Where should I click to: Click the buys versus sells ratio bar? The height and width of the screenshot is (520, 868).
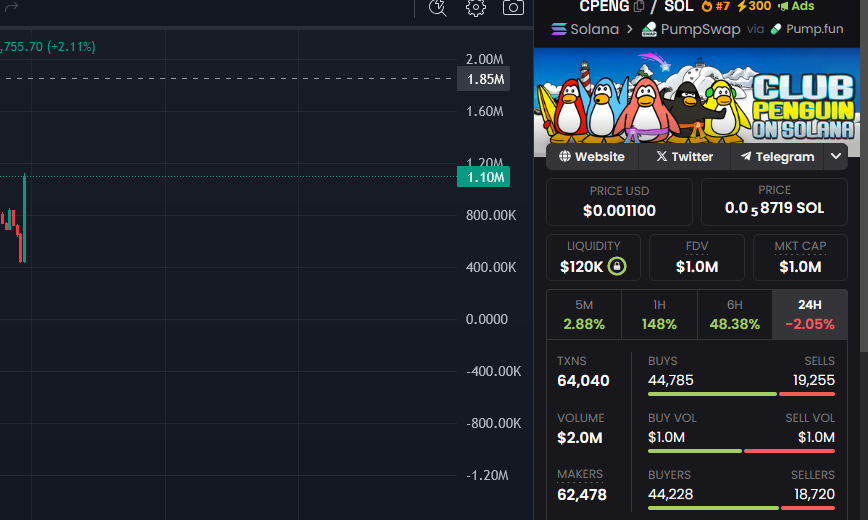point(741,394)
